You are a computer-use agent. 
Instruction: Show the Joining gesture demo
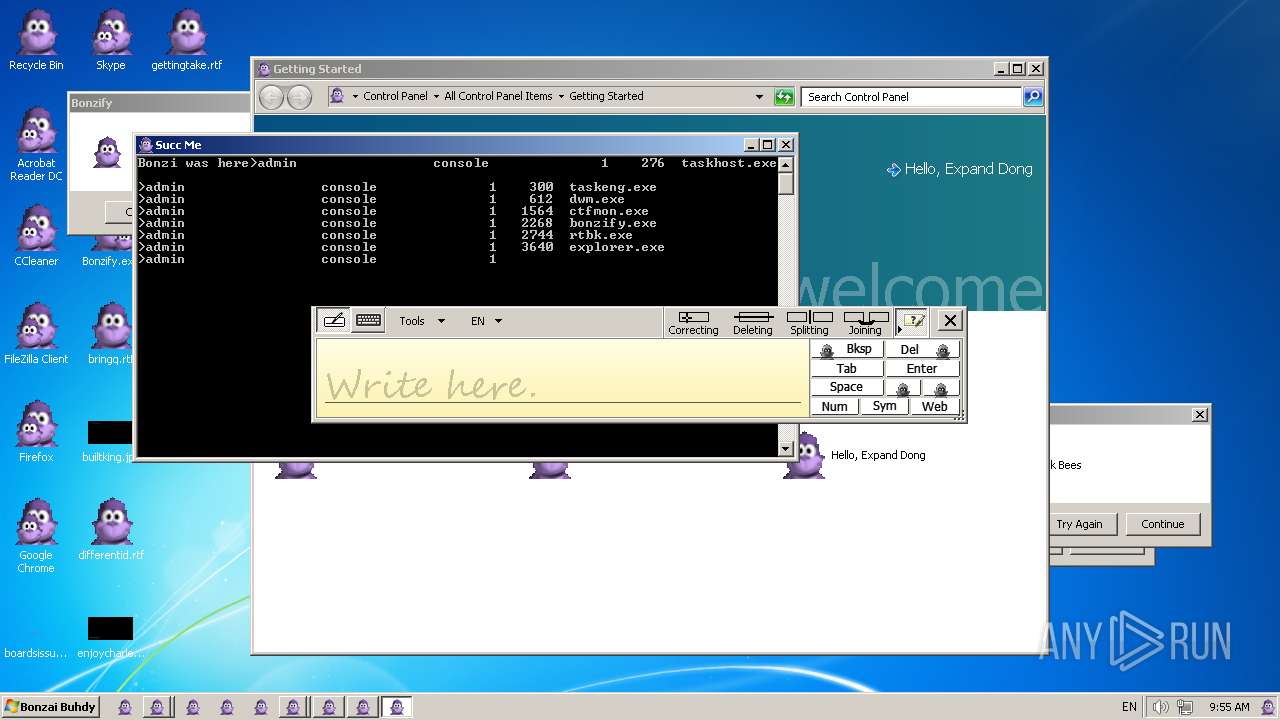click(865, 323)
